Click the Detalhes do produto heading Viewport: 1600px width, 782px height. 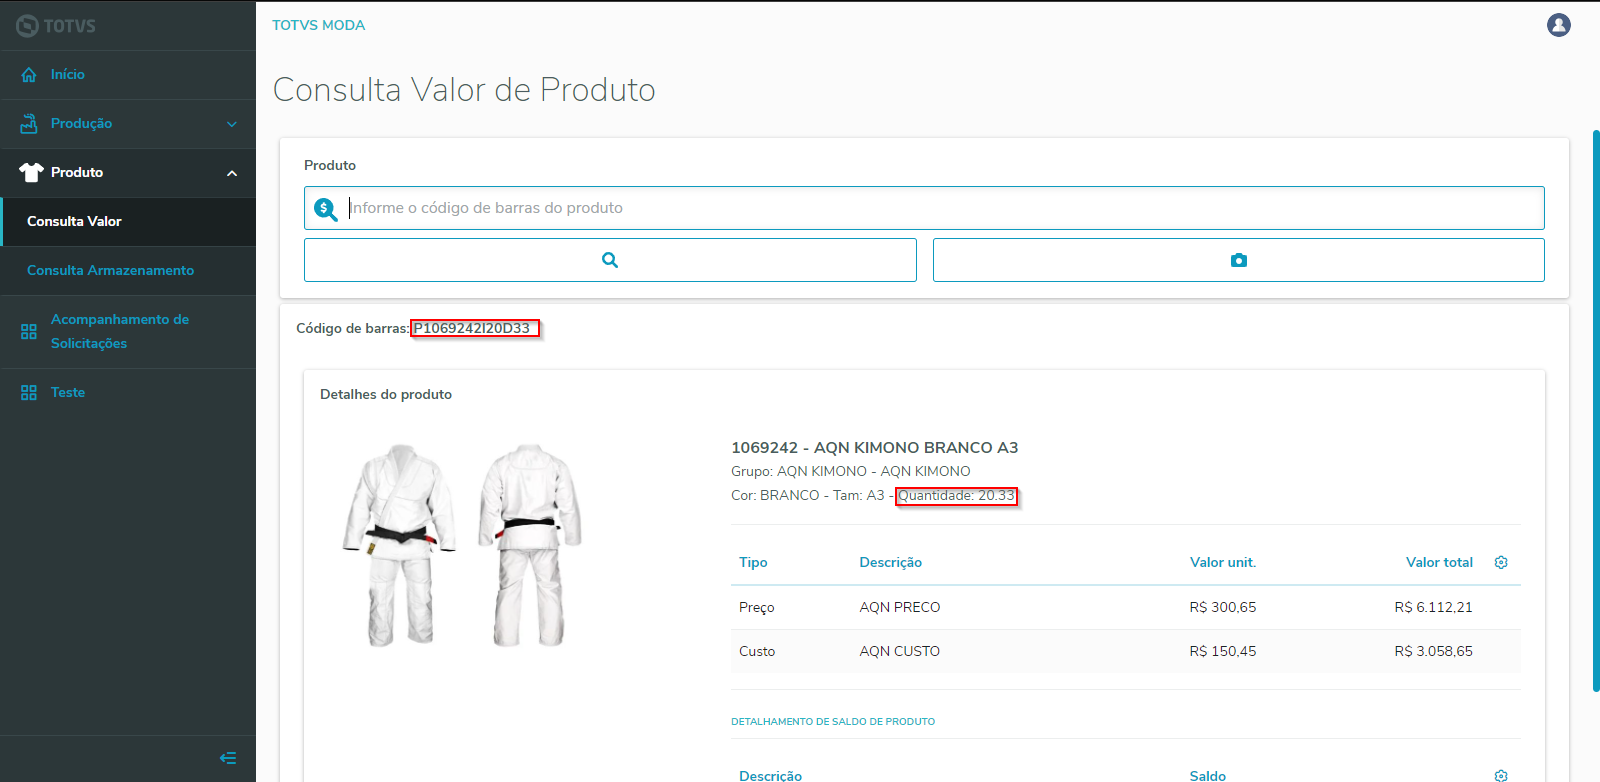pos(386,395)
